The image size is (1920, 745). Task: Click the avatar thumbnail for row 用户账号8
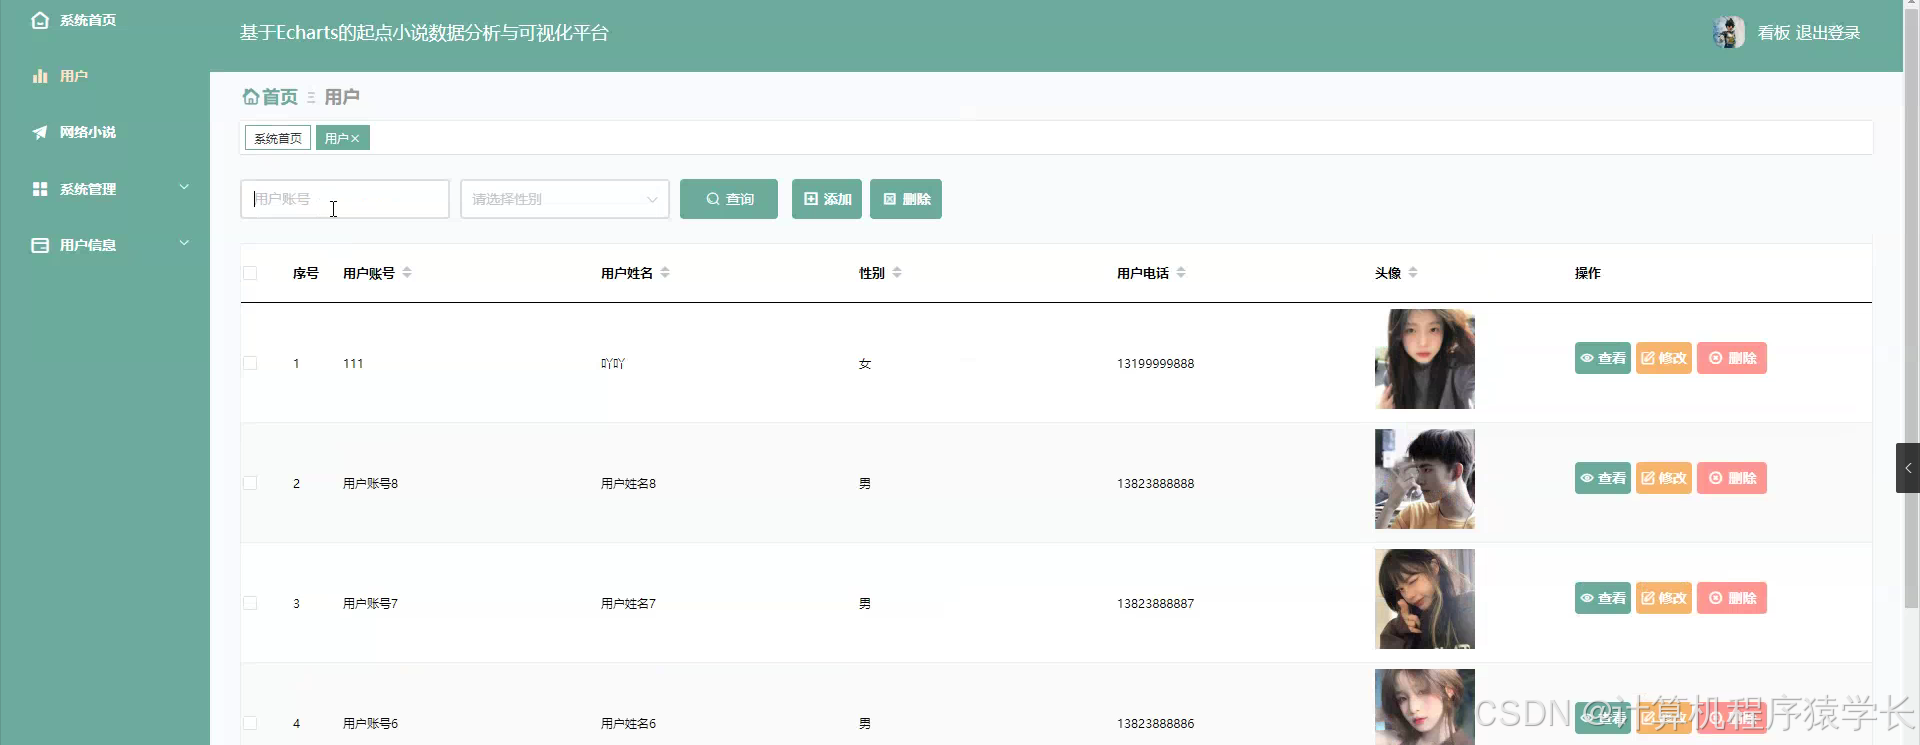1425,479
